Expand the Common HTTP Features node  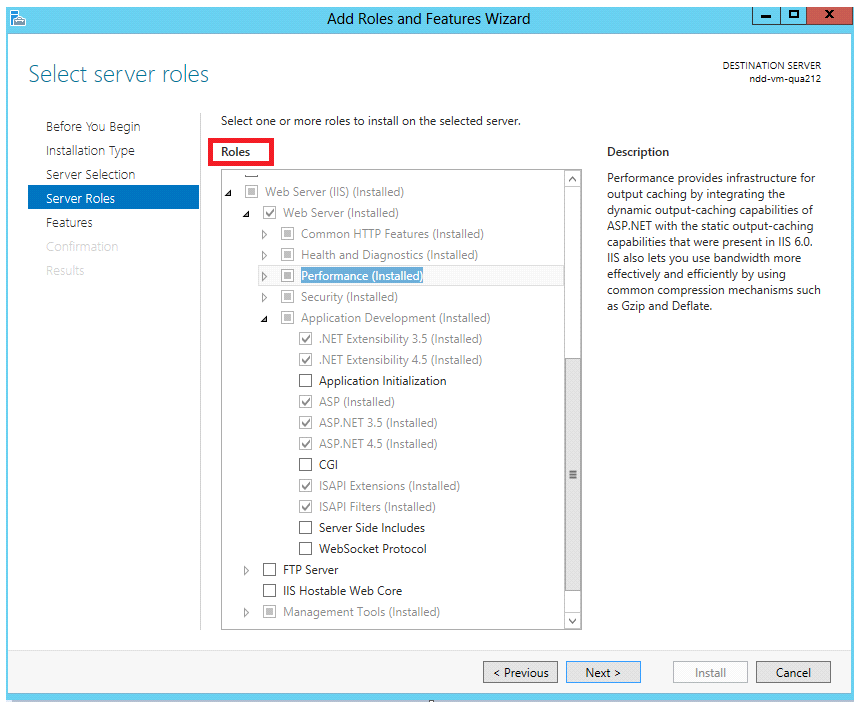pos(265,234)
